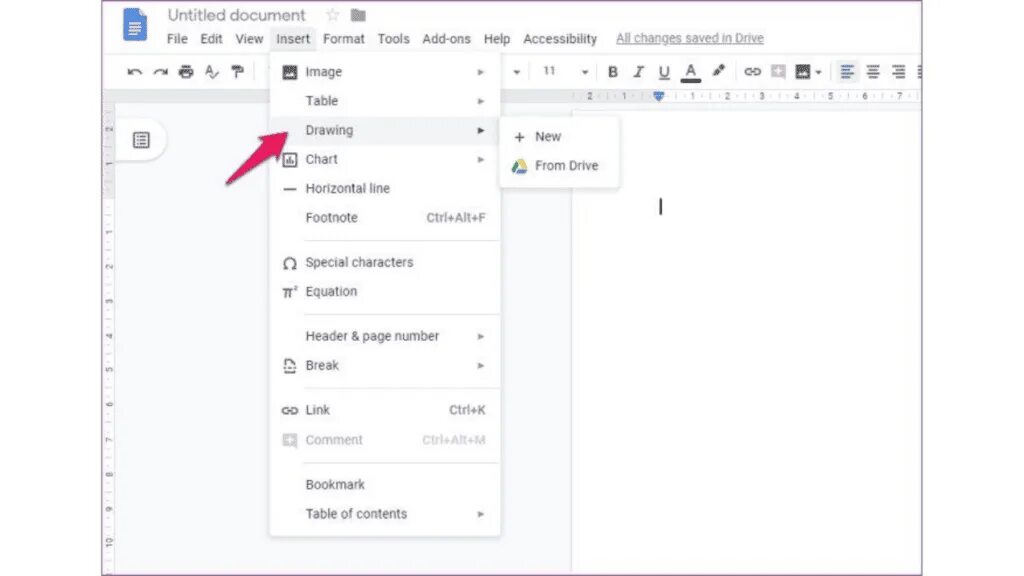The height and width of the screenshot is (576, 1024).
Task: Run spell check icon
Action: (x=212, y=72)
